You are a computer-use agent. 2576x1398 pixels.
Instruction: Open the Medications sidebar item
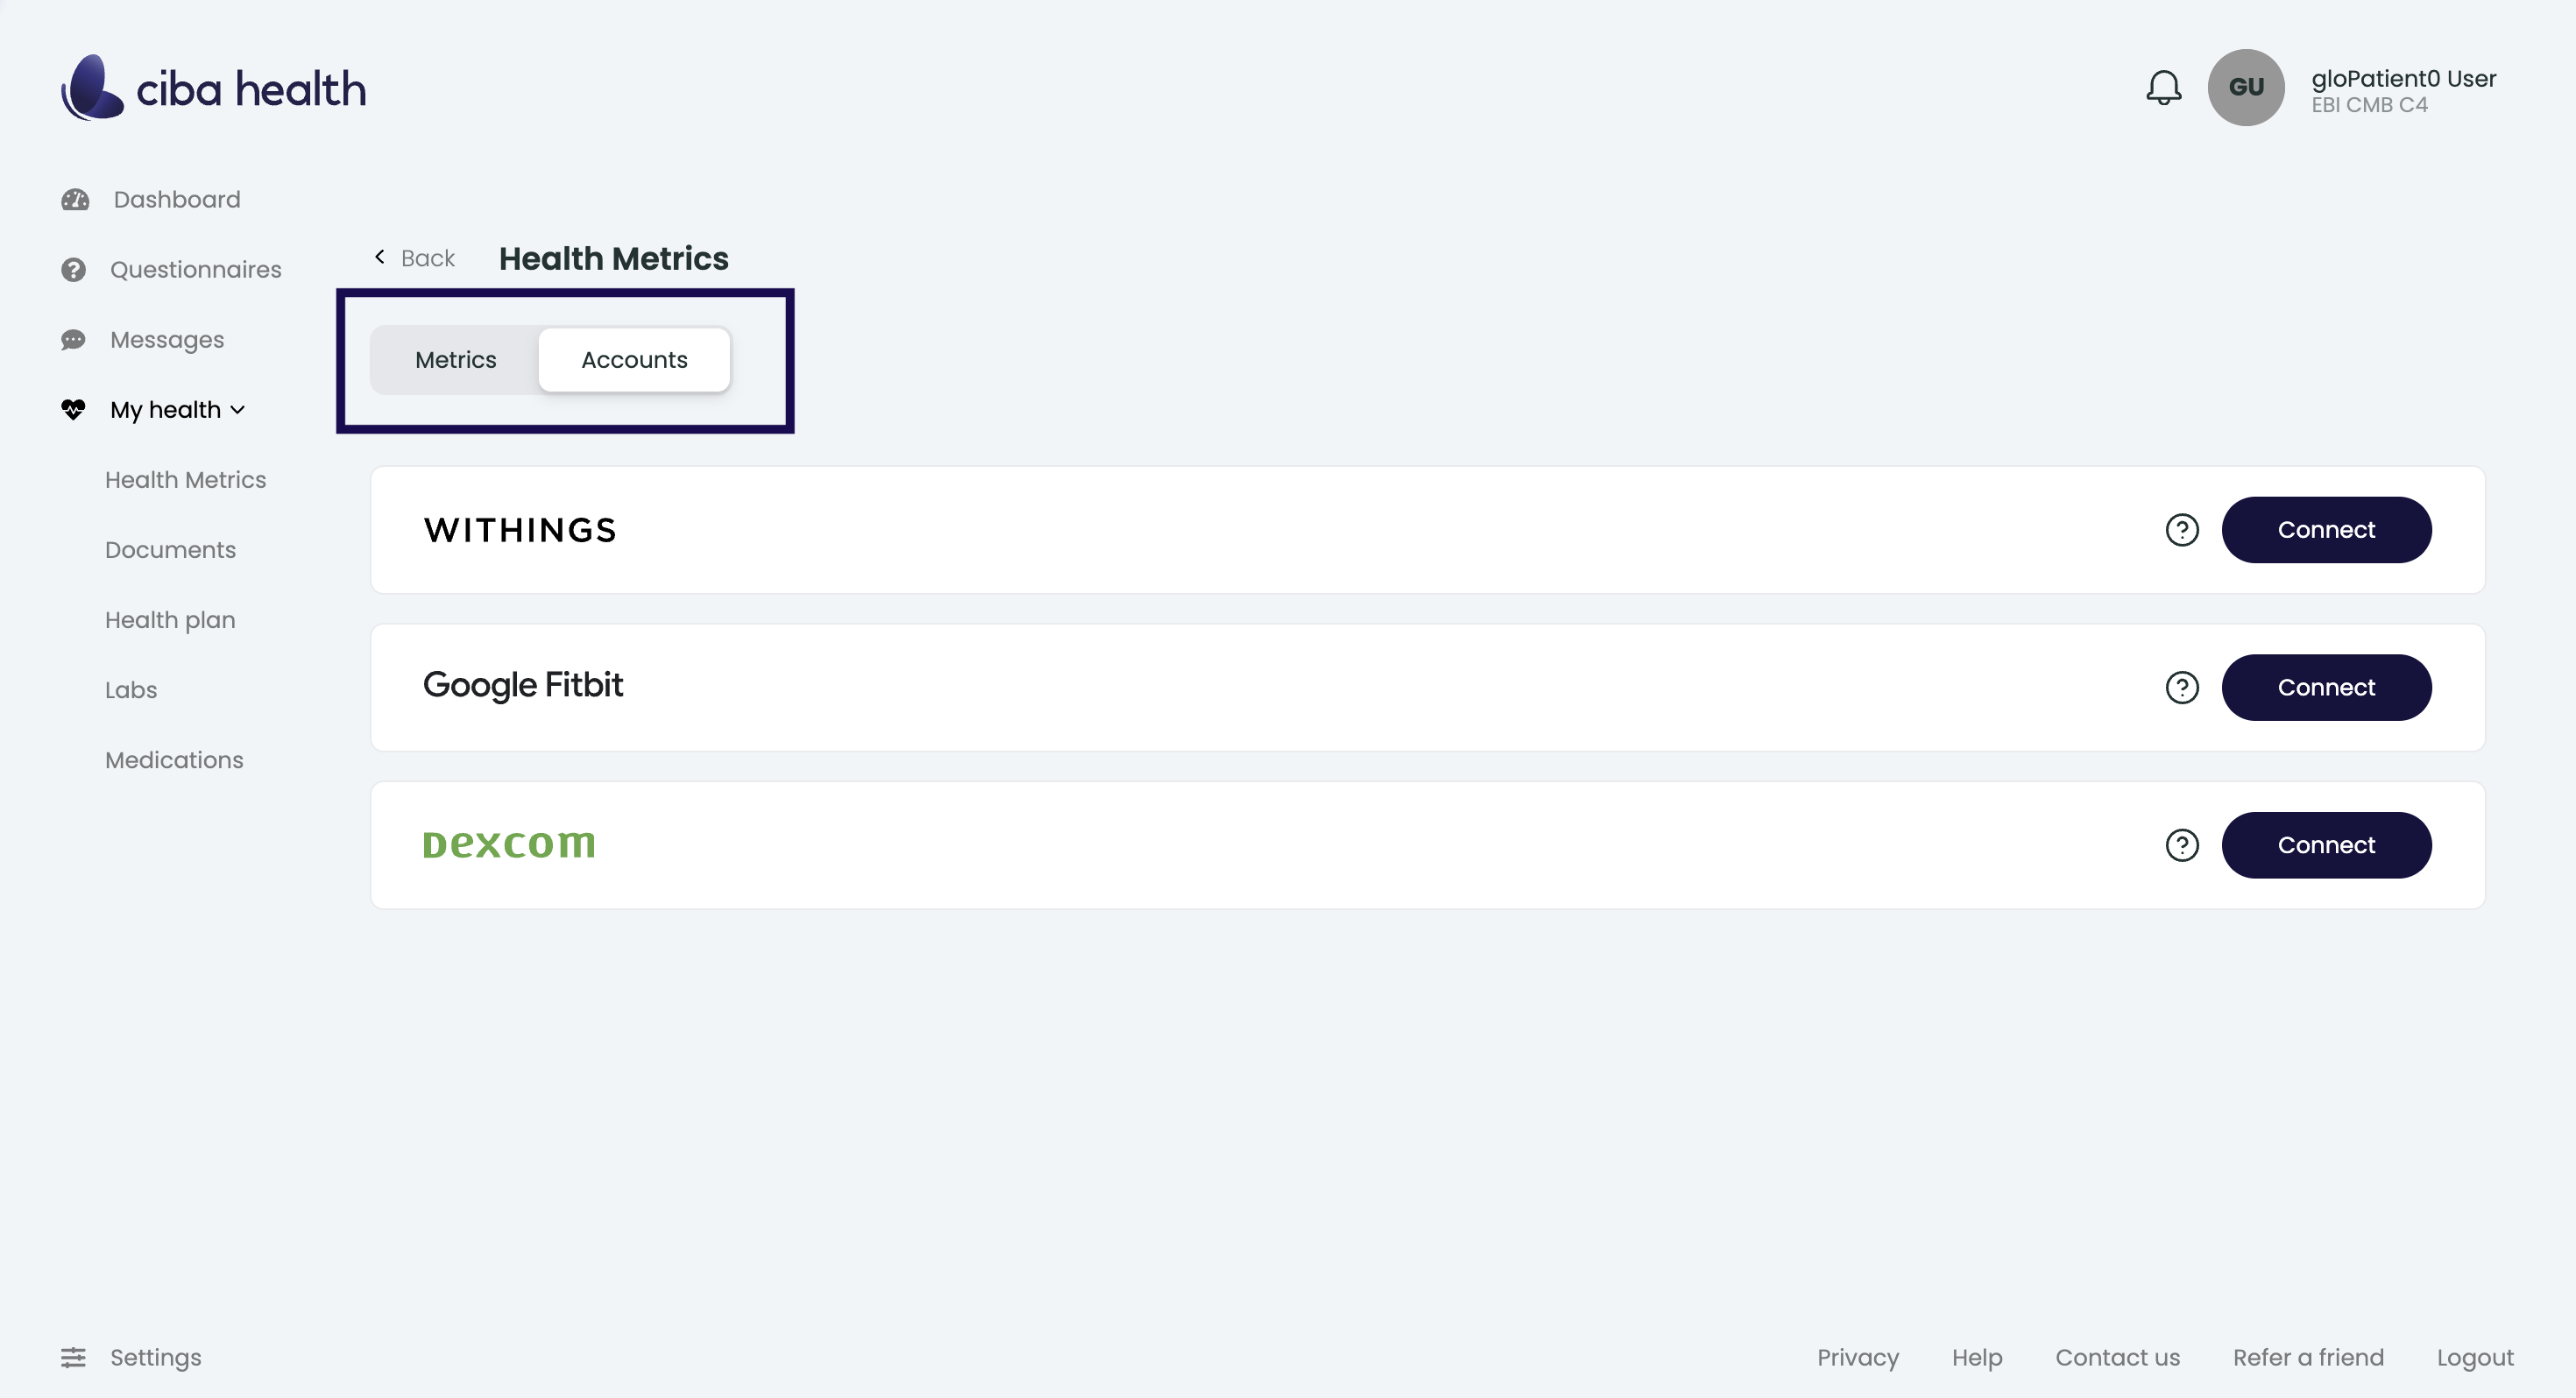pyautogui.click(x=174, y=760)
